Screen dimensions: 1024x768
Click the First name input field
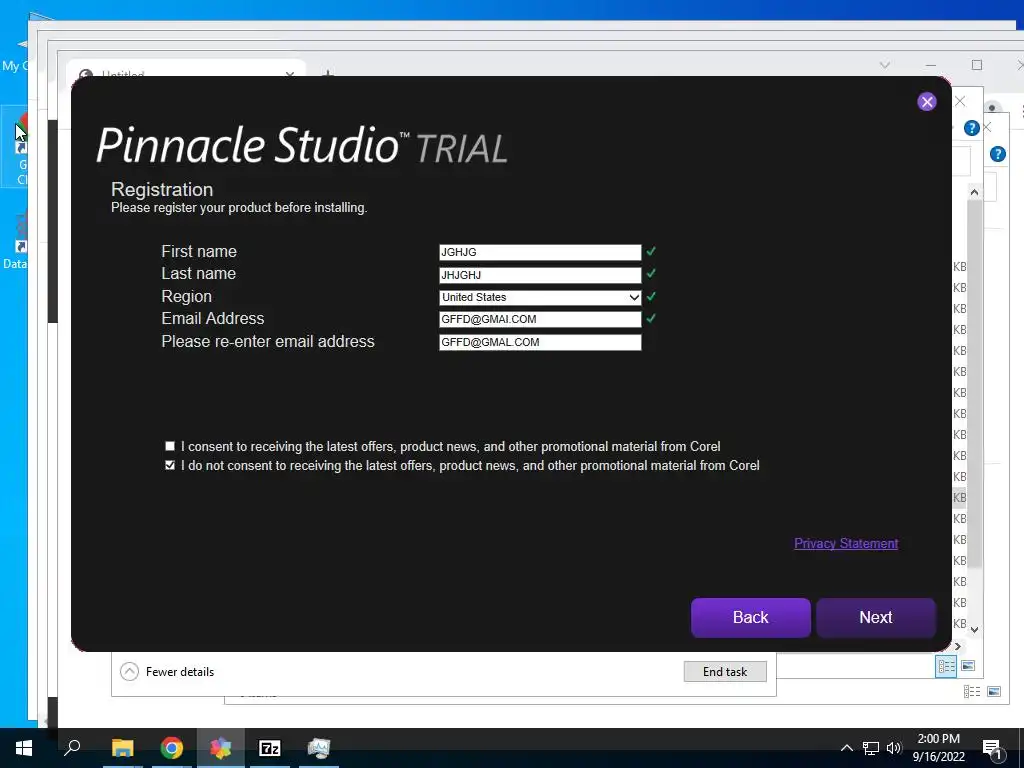[540, 252]
